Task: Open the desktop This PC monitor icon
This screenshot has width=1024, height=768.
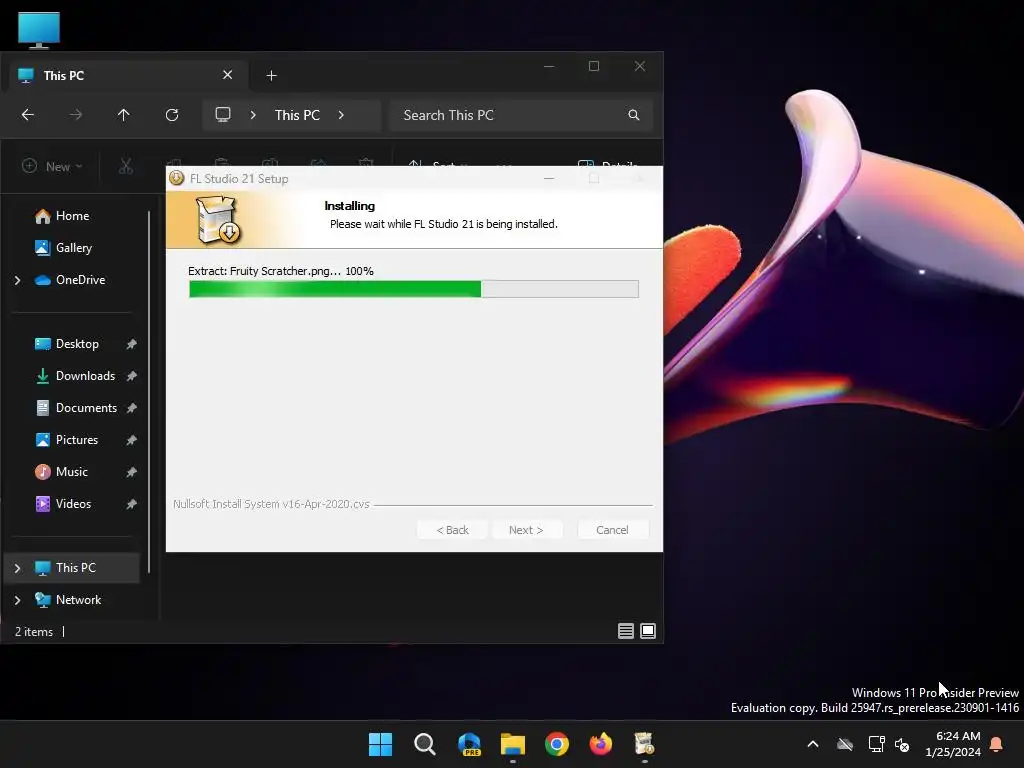Action: (39, 30)
